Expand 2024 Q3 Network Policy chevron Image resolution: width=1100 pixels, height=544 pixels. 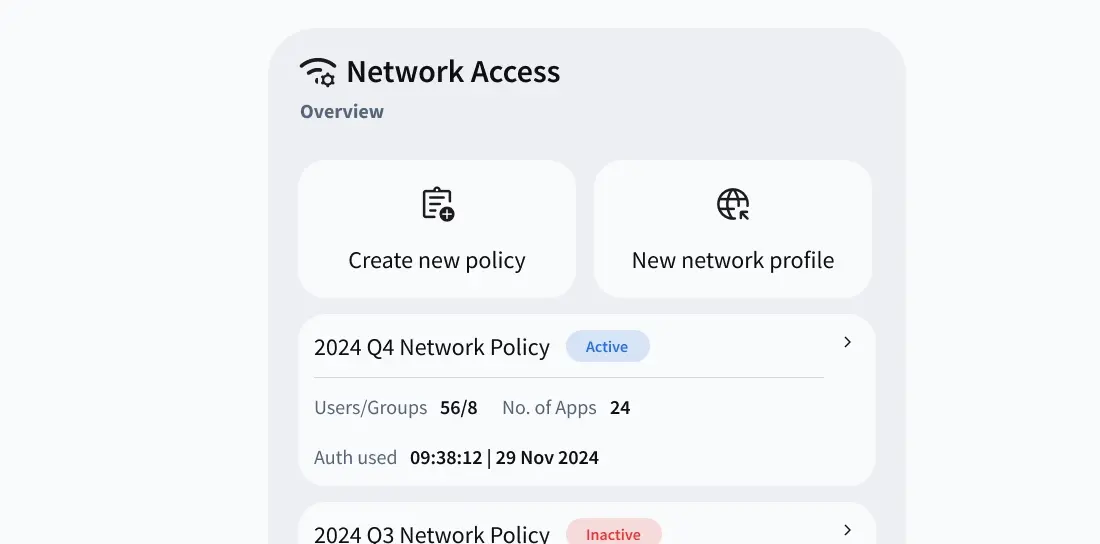[847, 530]
